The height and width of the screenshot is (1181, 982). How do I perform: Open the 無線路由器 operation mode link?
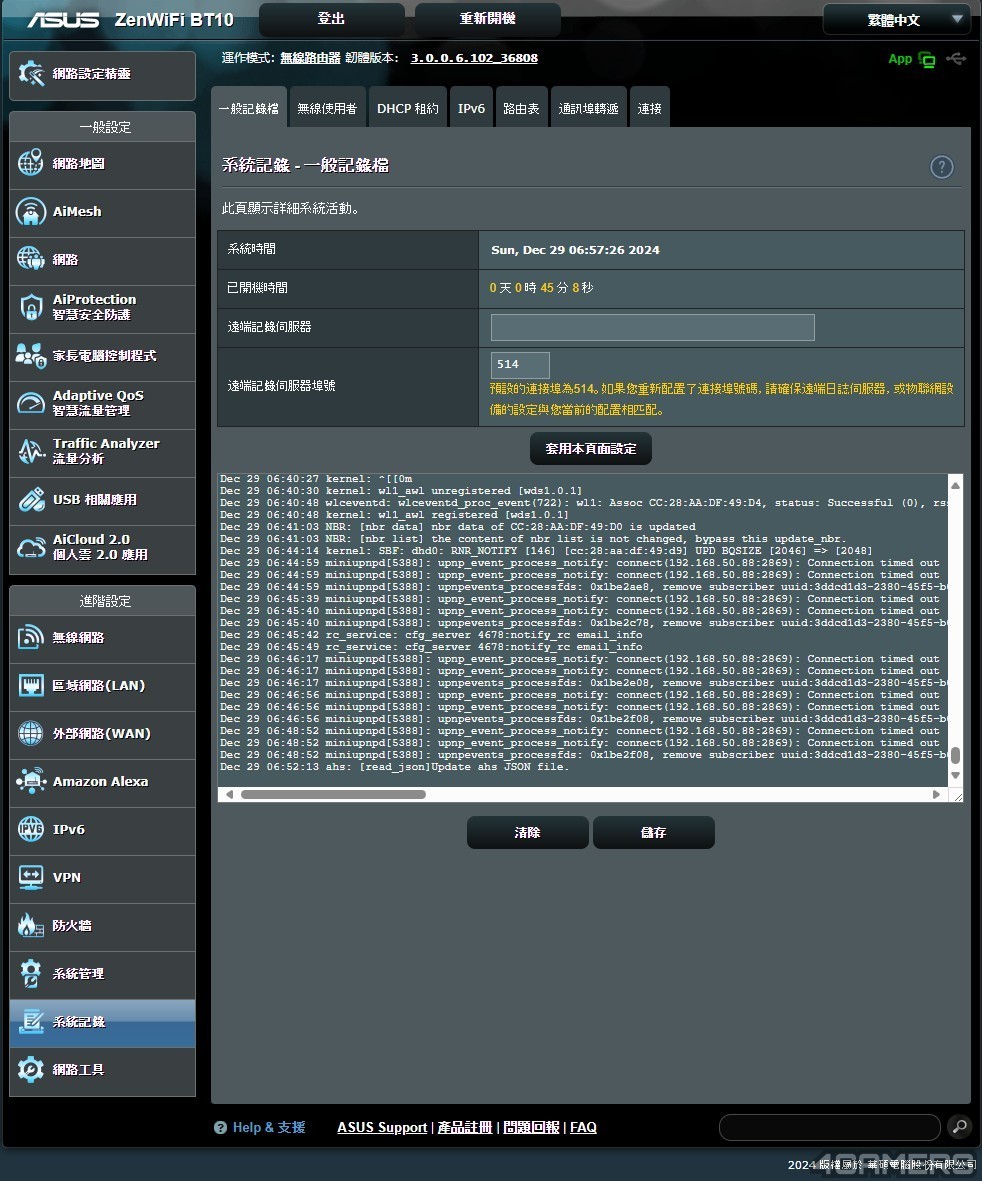310,58
